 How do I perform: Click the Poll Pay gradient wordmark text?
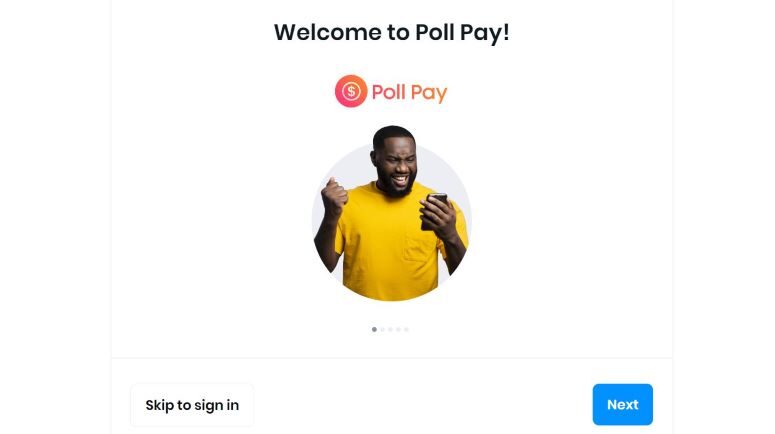coord(409,92)
